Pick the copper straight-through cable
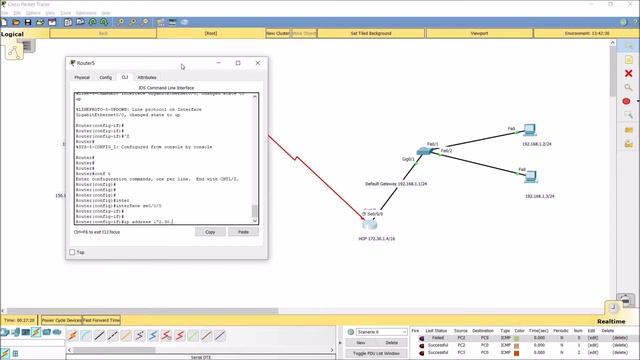Screen dimensions: 640x360 (x=100, y=336)
